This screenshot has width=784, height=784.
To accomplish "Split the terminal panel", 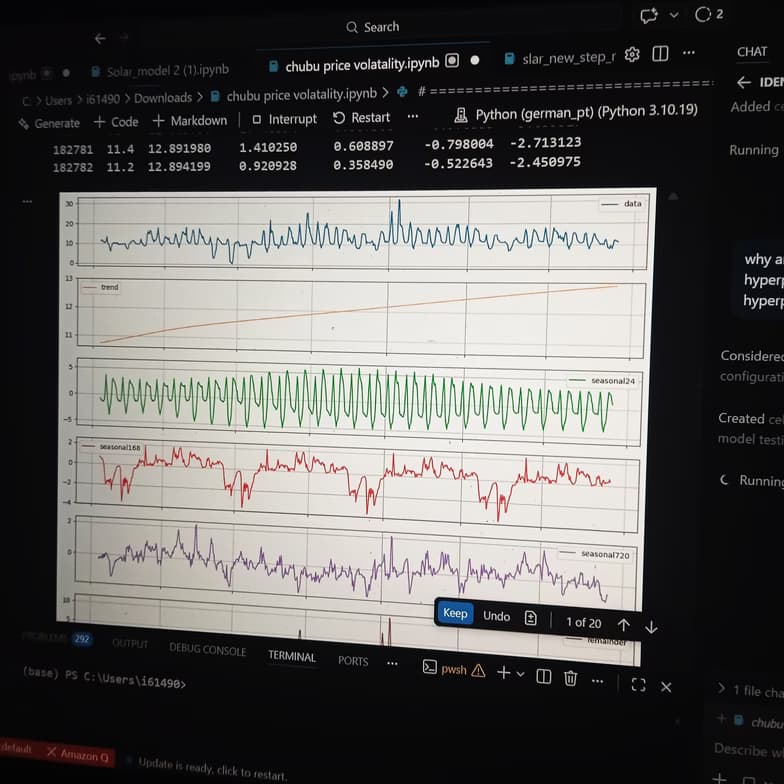I will [543, 677].
